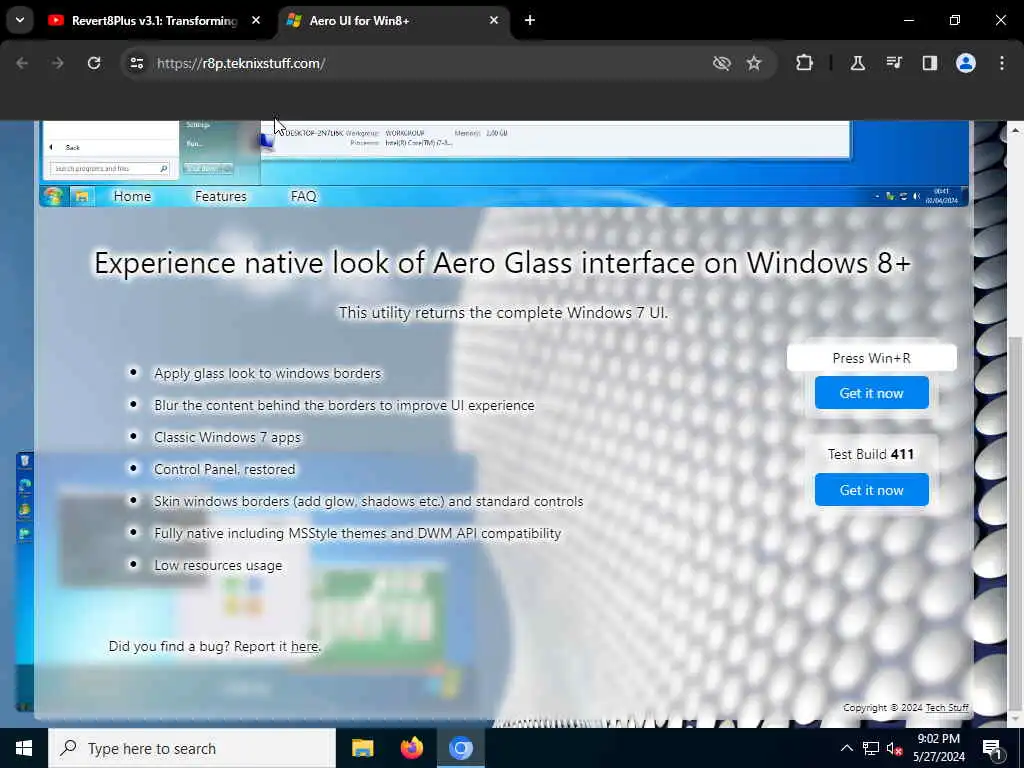Bookmark this page with the star icon
Image resolution: width=1024 pixels, height=768 pixels.
[x=754, y=63]
